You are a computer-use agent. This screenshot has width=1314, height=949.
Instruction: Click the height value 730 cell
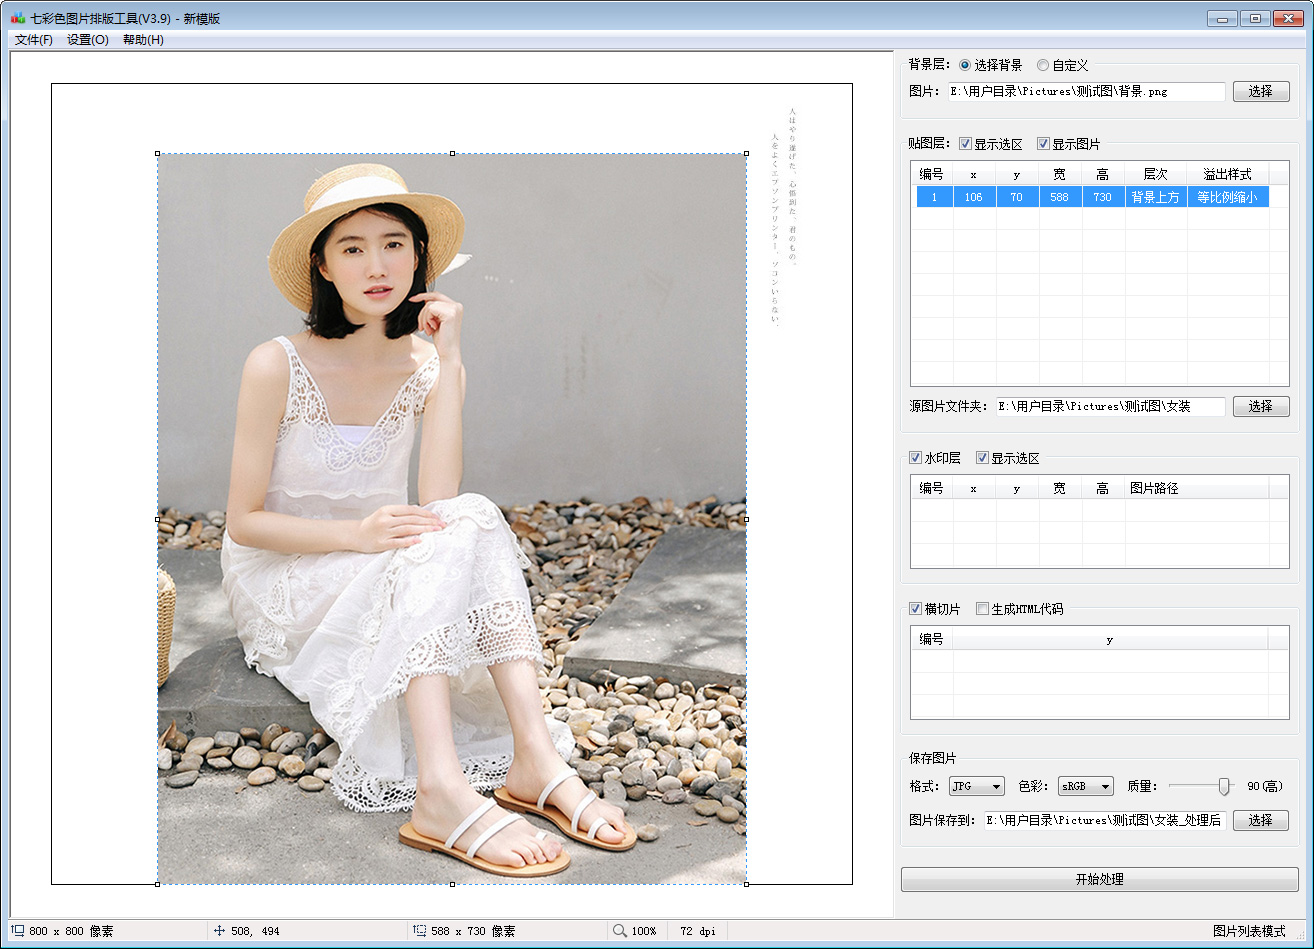point(1103,197)
